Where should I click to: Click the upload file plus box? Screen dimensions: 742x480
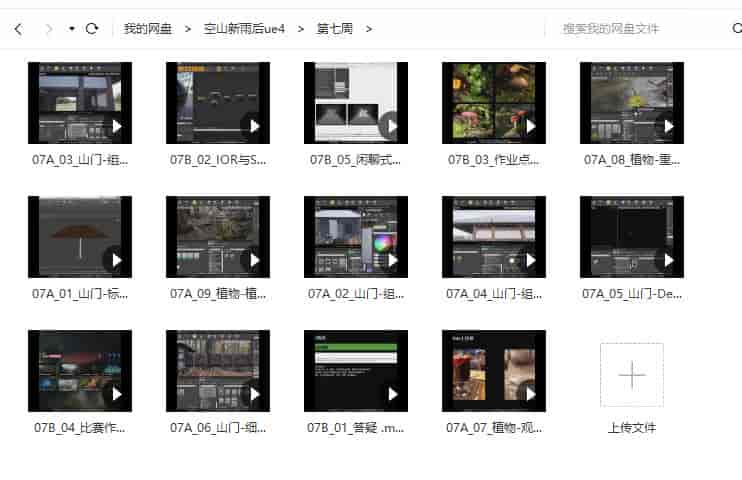point(632,375)
